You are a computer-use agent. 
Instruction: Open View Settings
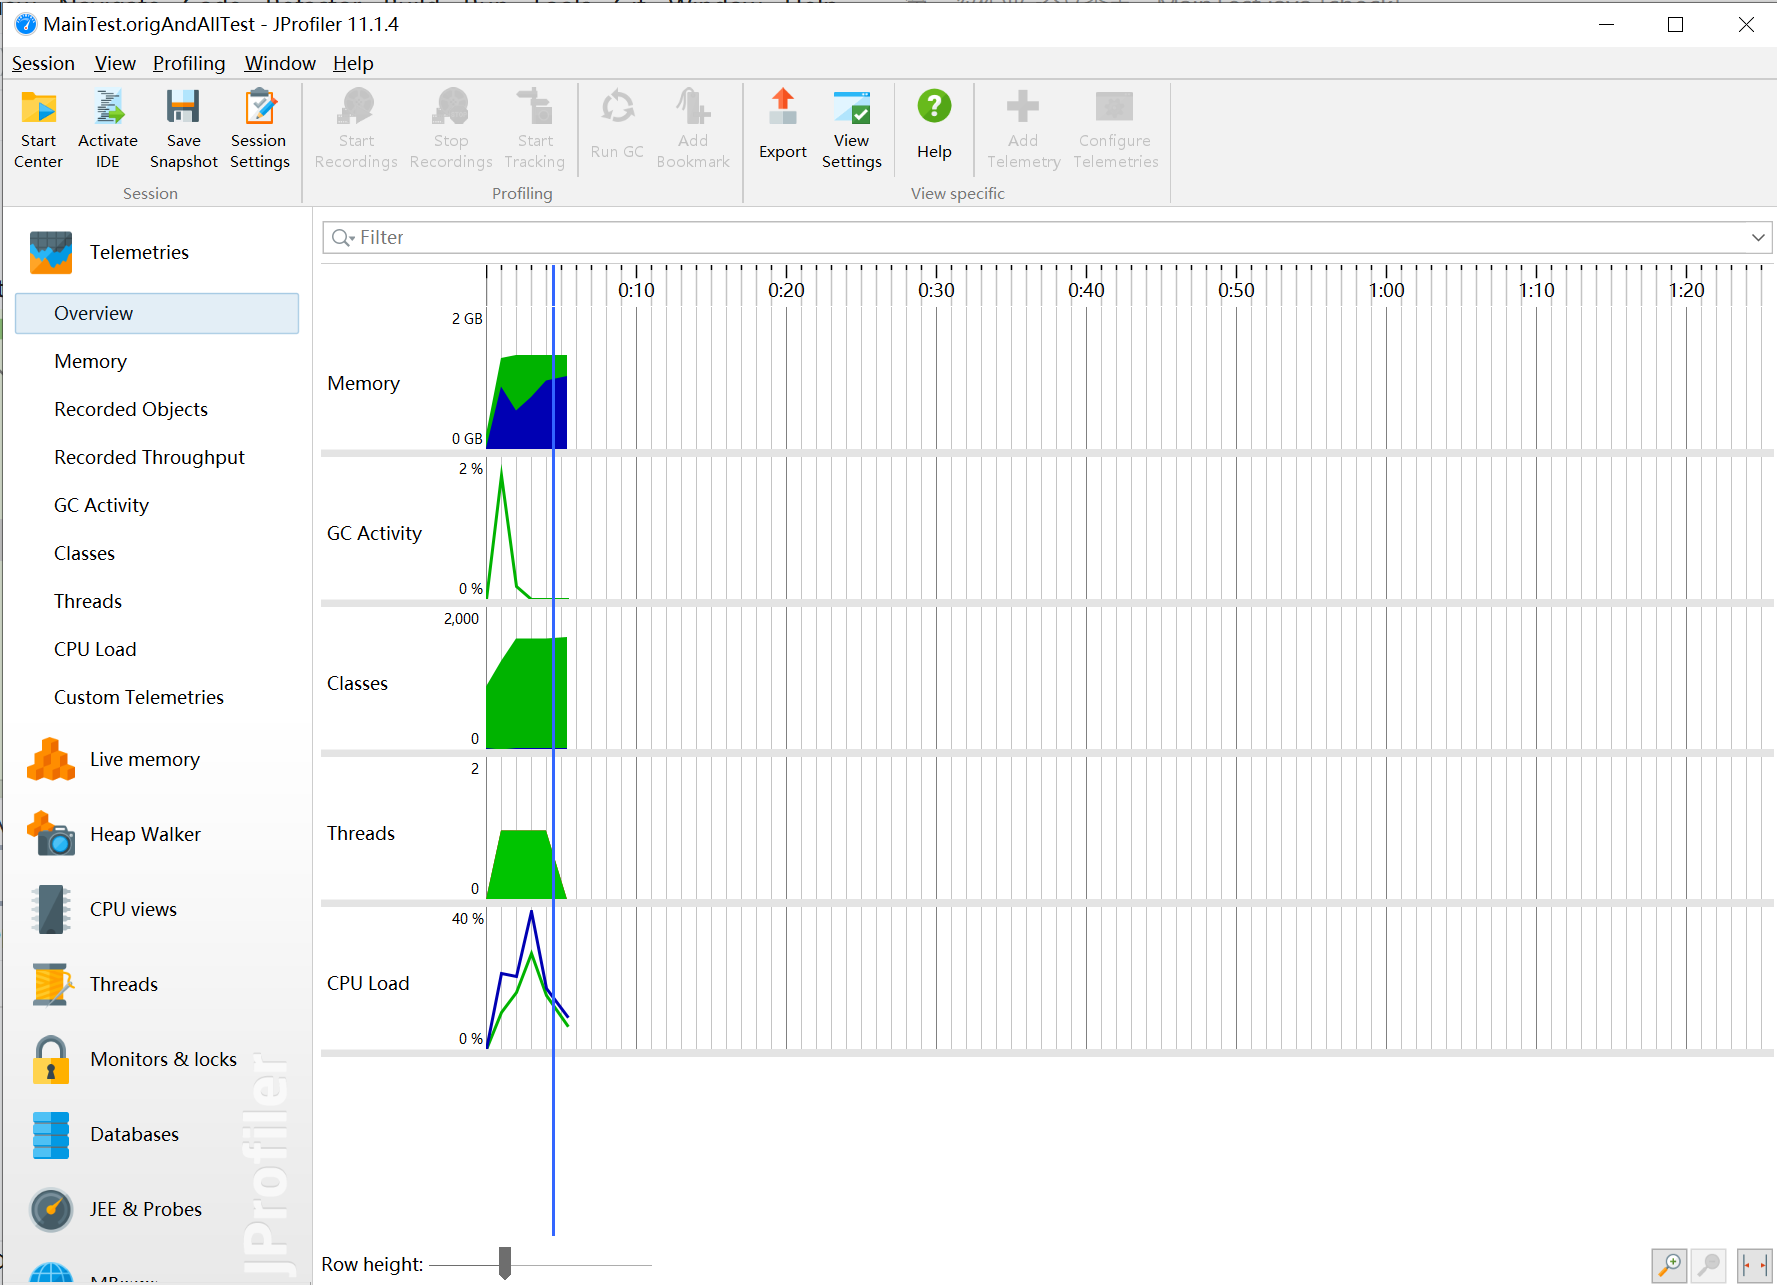(x=852, y=130)
